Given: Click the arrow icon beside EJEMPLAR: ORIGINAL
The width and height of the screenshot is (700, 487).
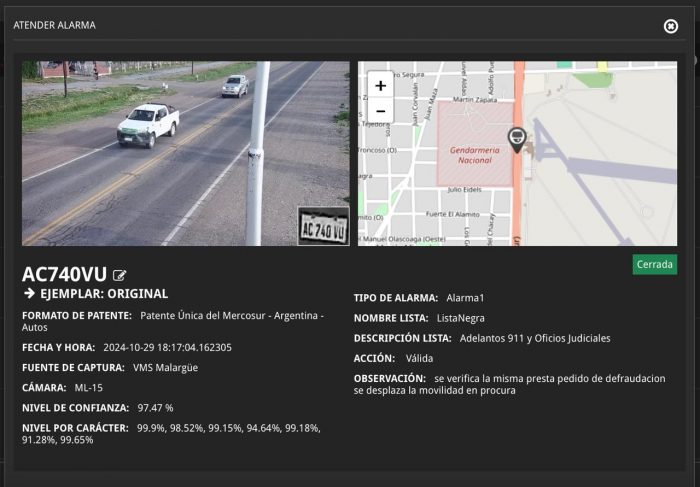Looking at the screenshot, I should coord(29,293).
